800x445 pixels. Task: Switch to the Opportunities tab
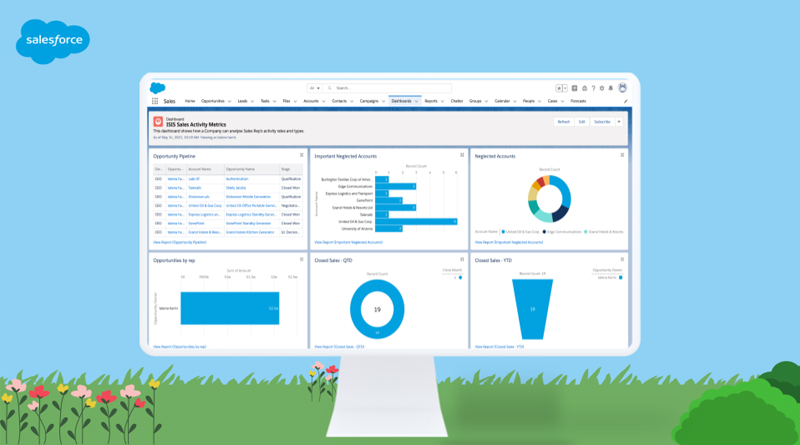pyautogui.click(x=213, y=101)
